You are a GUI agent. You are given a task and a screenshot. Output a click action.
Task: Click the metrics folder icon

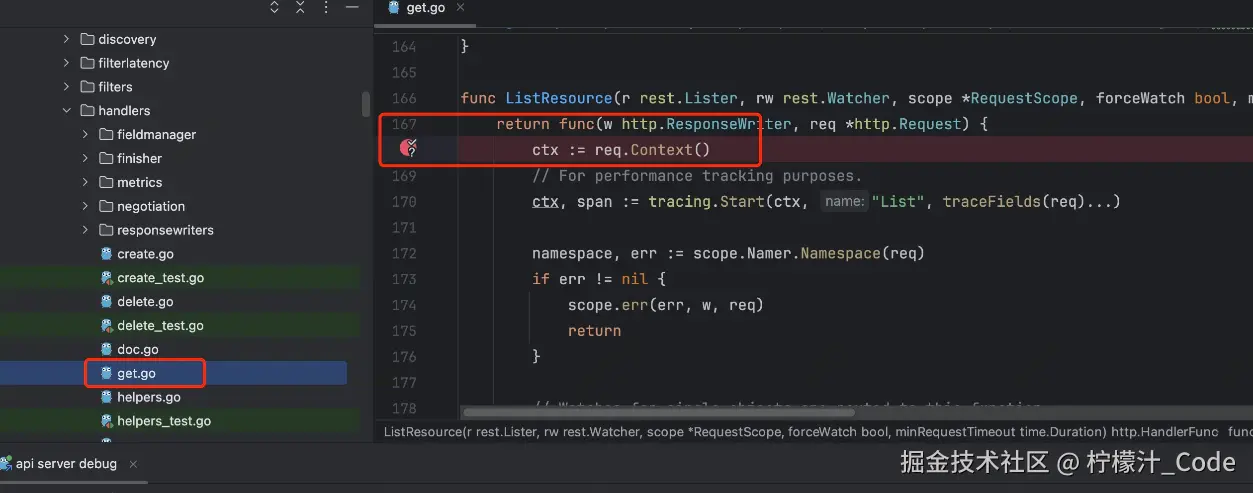106,182
